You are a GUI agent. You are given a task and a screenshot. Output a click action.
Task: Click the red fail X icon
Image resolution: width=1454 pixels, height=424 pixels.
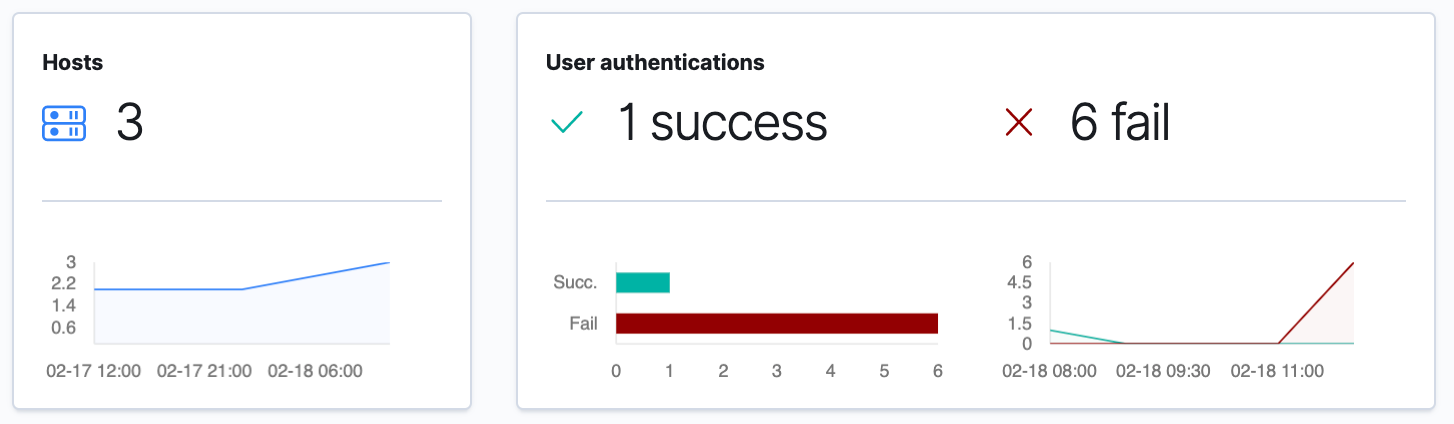[1018, 124]
